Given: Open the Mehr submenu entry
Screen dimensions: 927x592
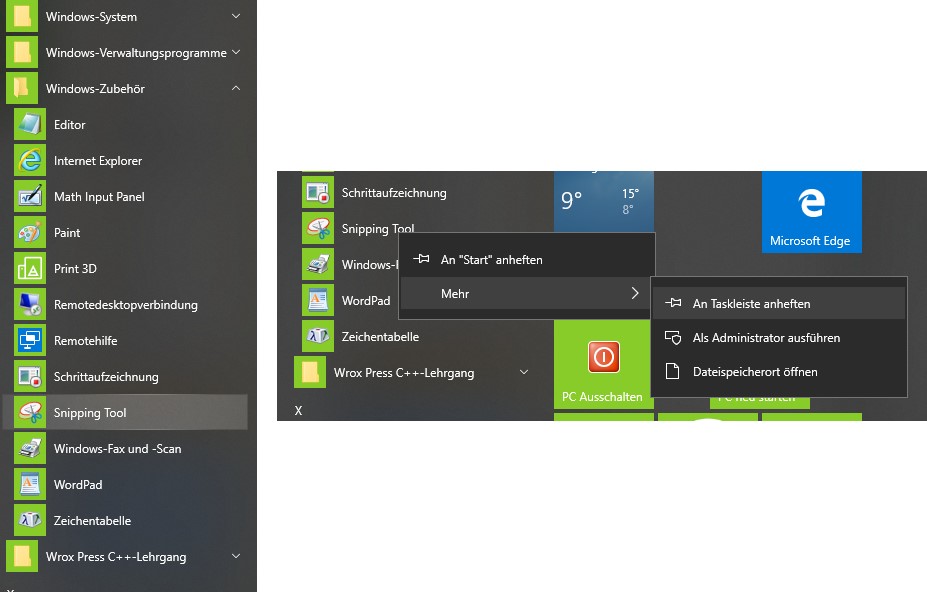Looking at the screenshot, I should point(527,293).
